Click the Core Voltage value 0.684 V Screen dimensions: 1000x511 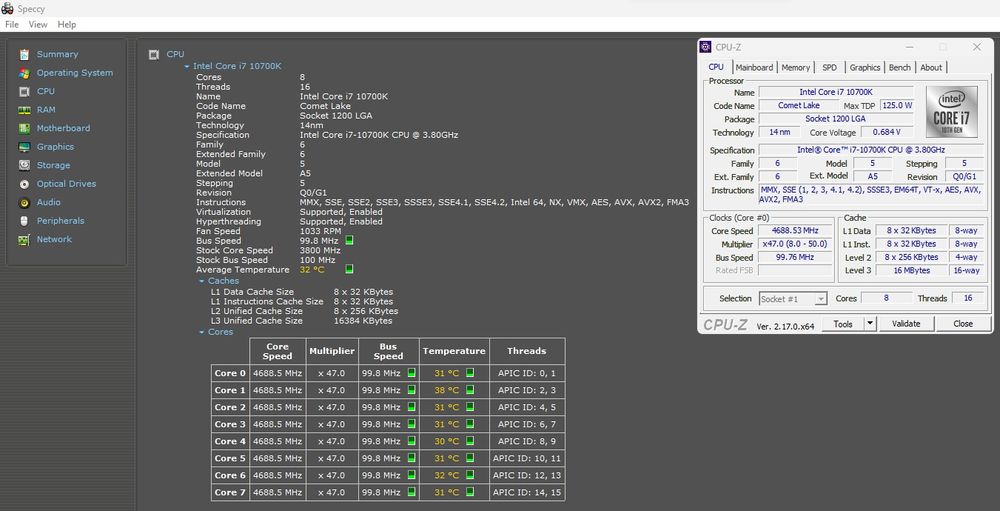886,133
